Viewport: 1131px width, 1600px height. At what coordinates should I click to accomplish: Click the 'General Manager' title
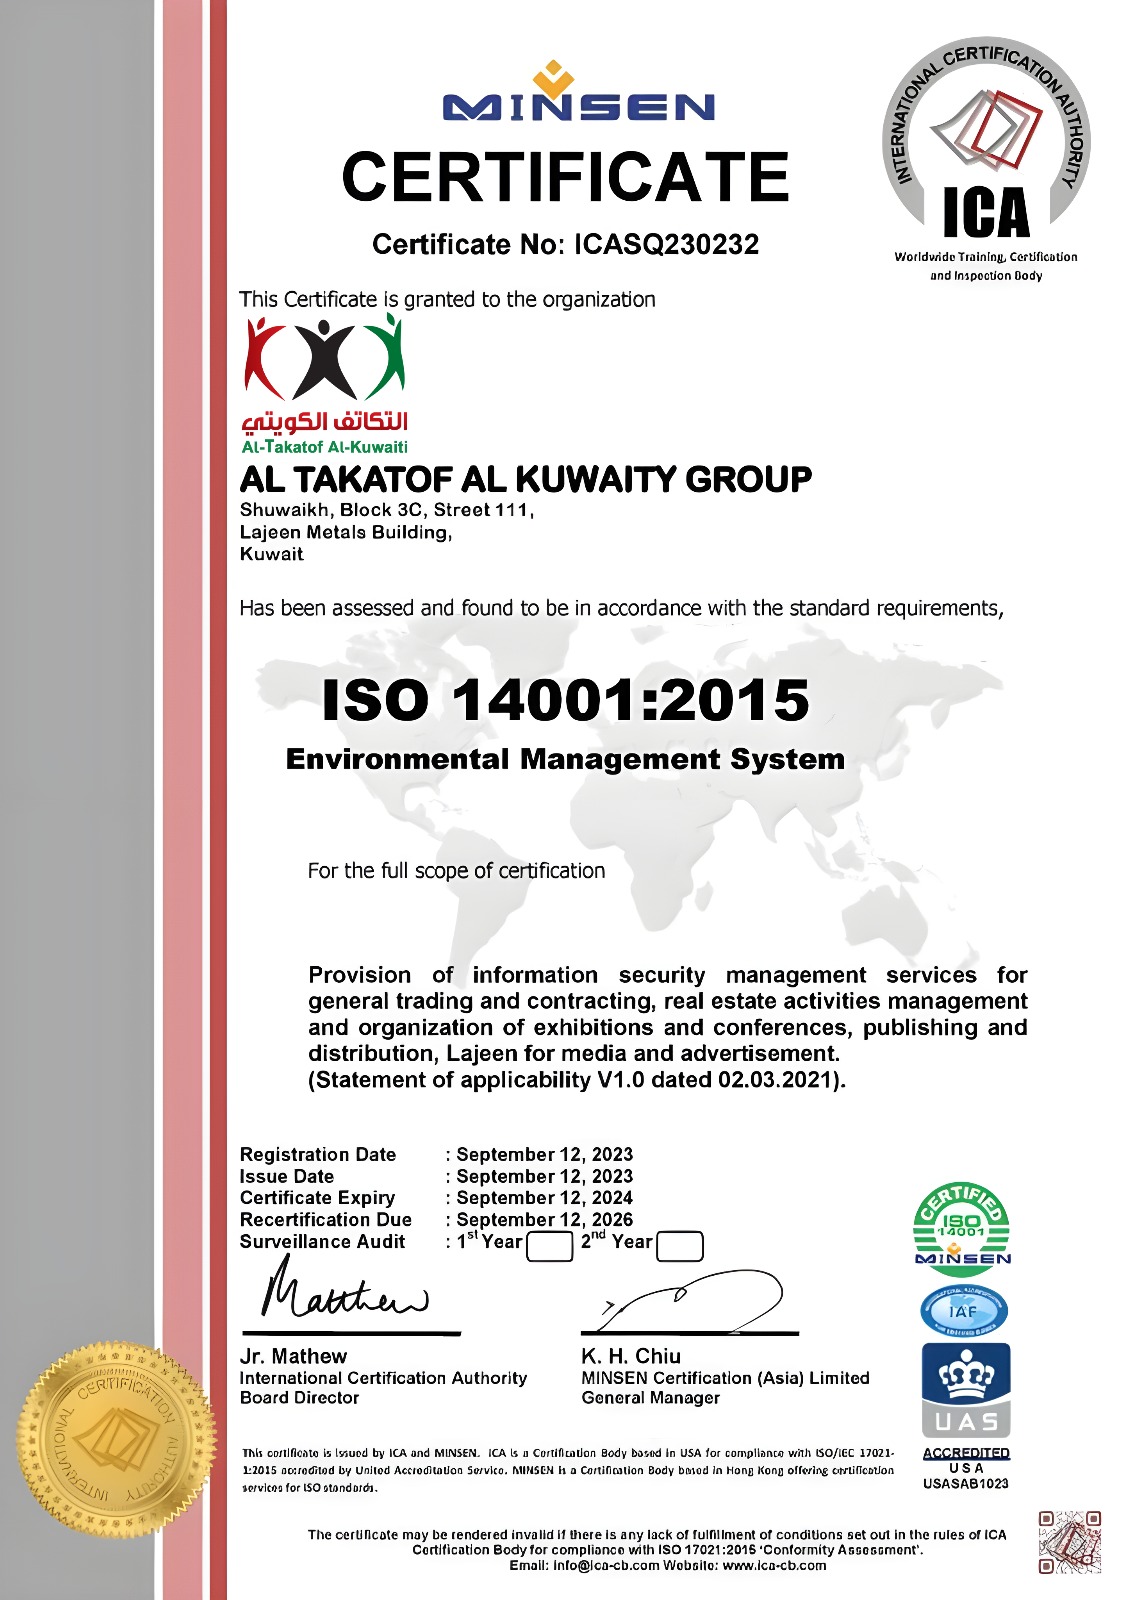pos(651,1398)
